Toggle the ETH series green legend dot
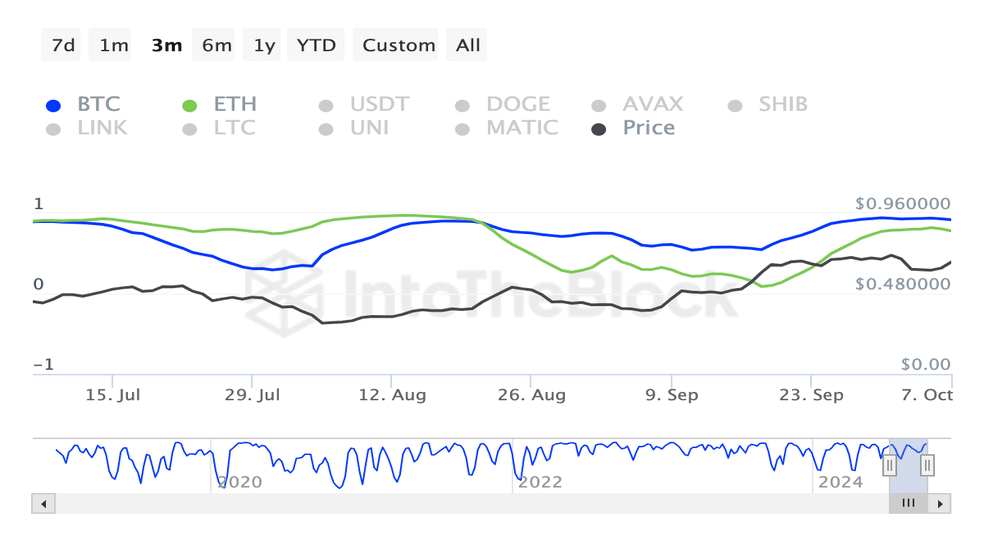Screen dimensions: 984x554 pos(190,106)
